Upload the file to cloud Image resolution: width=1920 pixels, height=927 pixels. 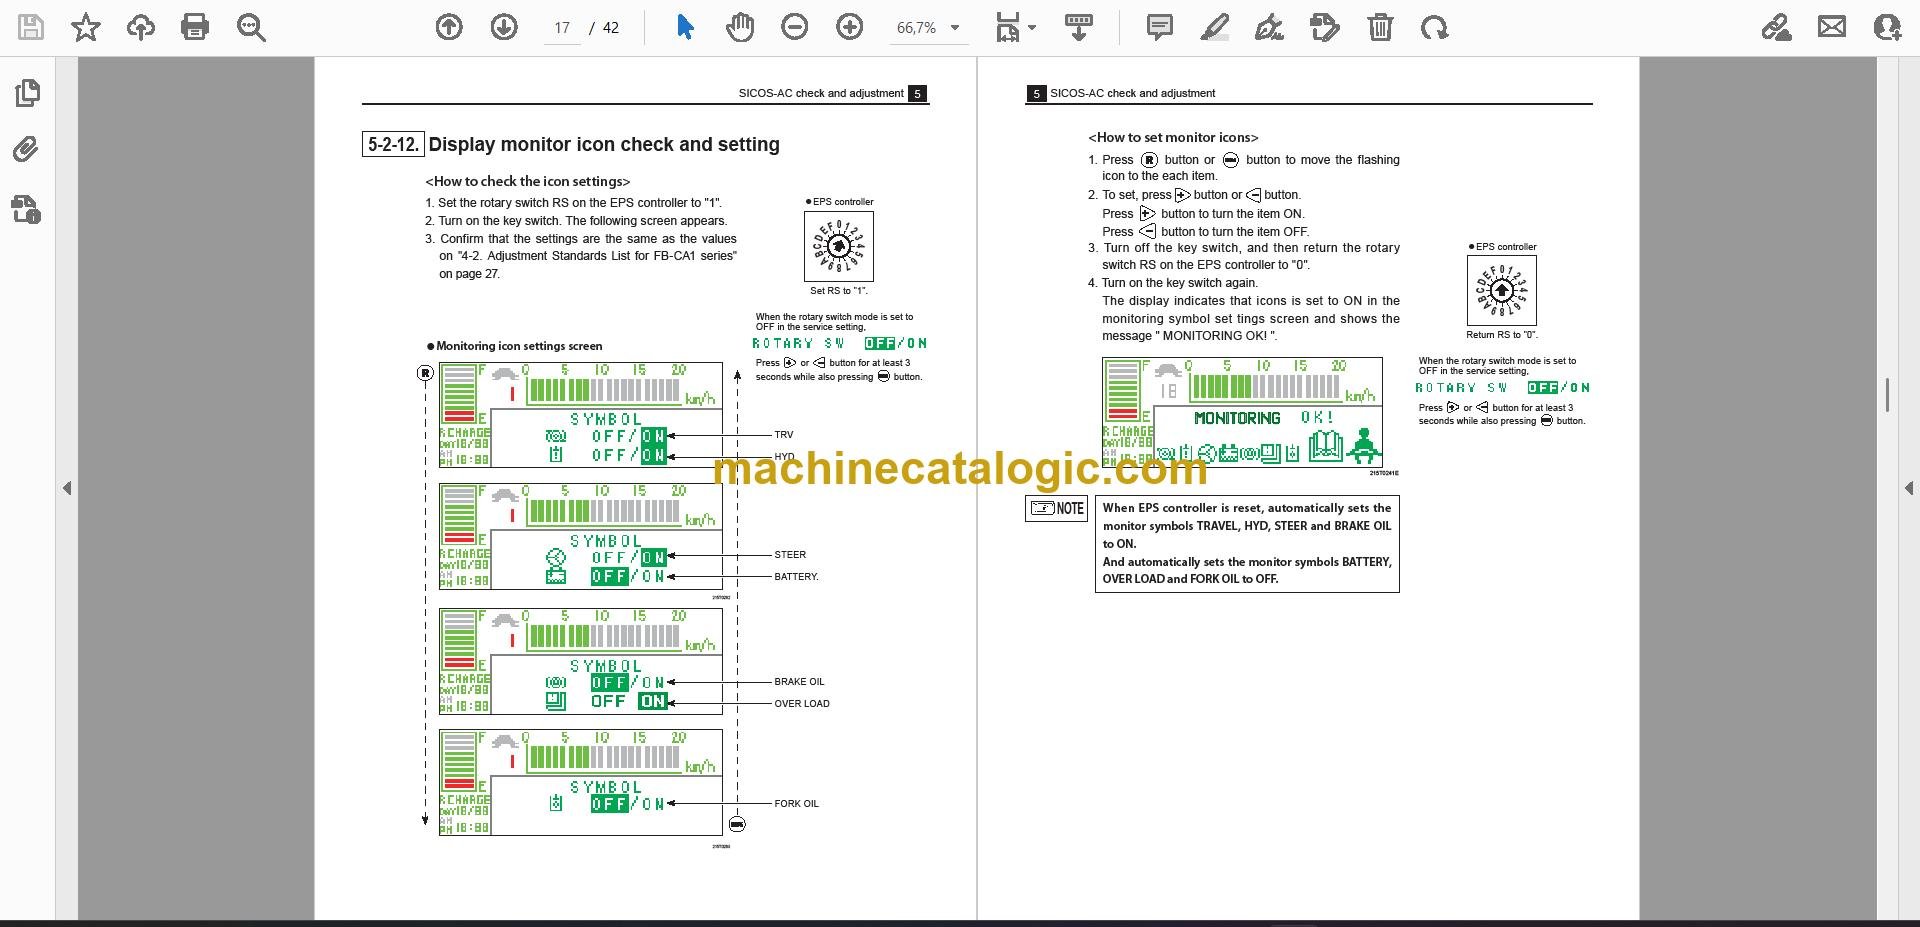(141, 27)
